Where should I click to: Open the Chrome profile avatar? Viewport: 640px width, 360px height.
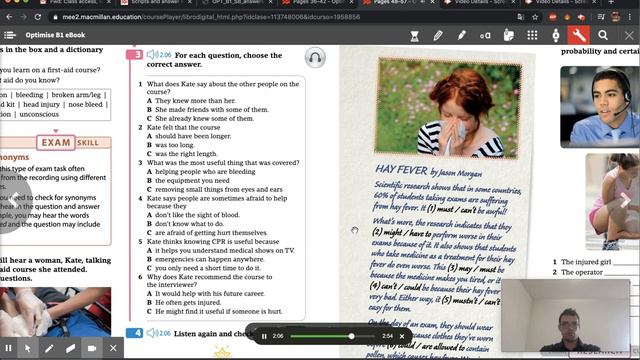tap(616, 17)
